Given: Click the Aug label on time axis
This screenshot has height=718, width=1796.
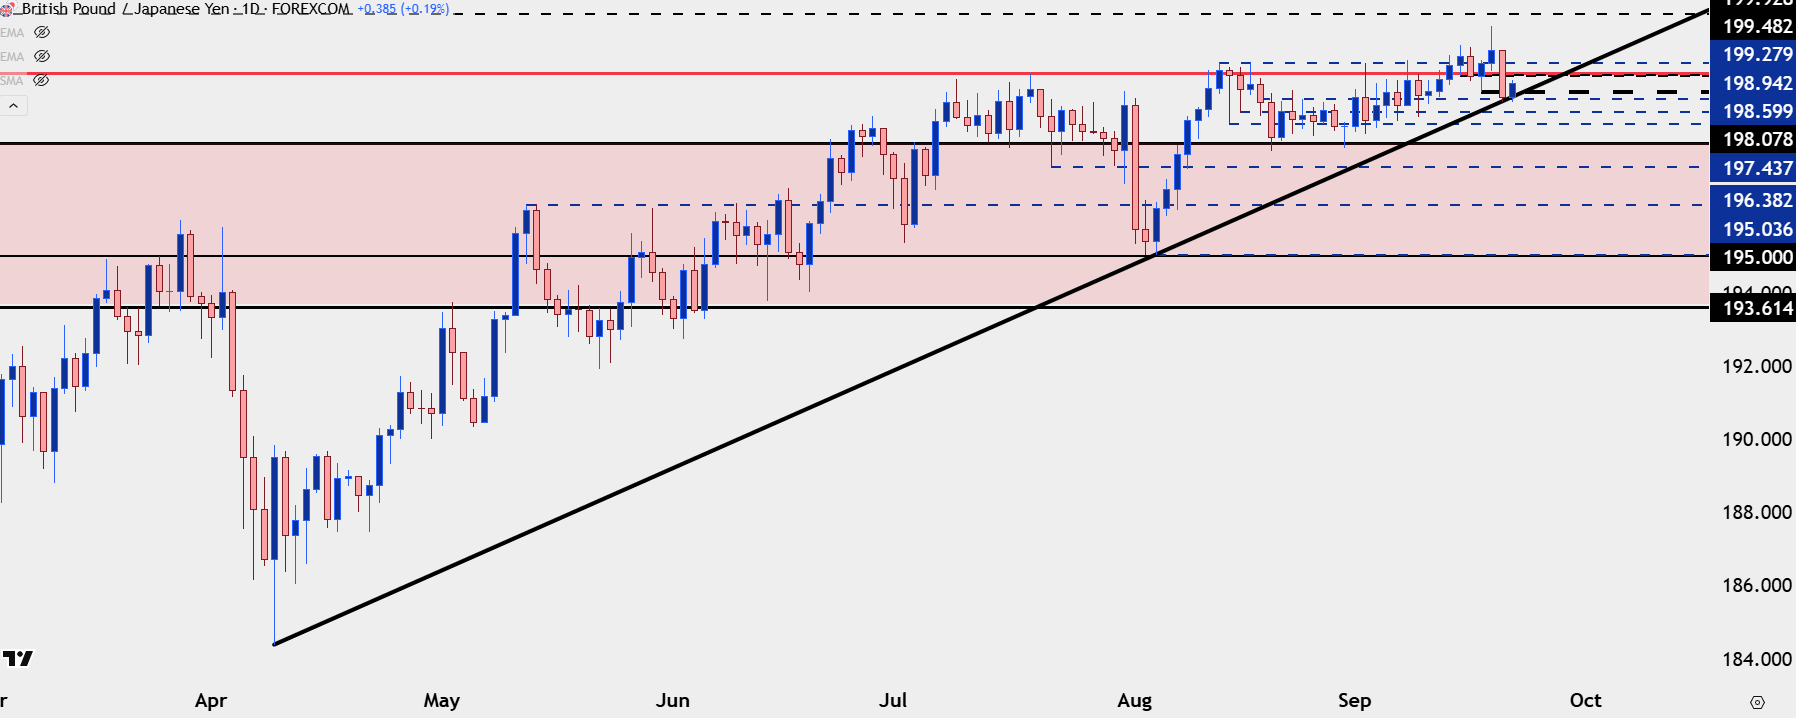Looking at the screenshot, I should pyautogui.click(x=1134, y=700).
